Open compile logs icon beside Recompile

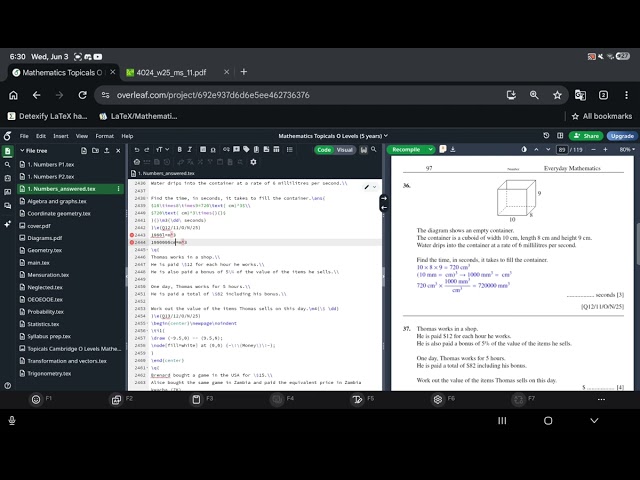(x=443, y=149)
